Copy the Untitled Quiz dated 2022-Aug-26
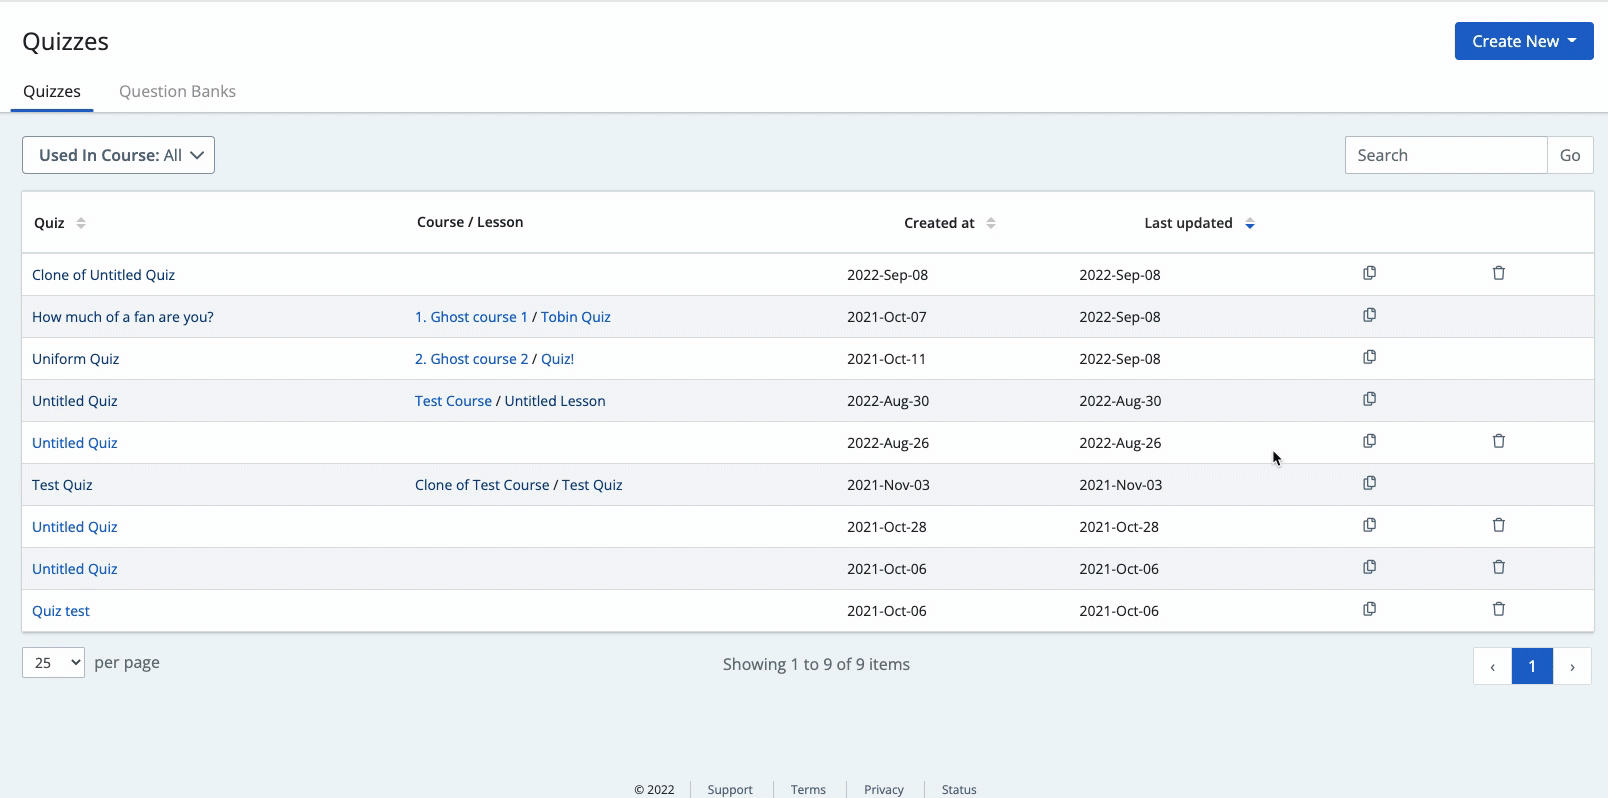 [1369, 441]
